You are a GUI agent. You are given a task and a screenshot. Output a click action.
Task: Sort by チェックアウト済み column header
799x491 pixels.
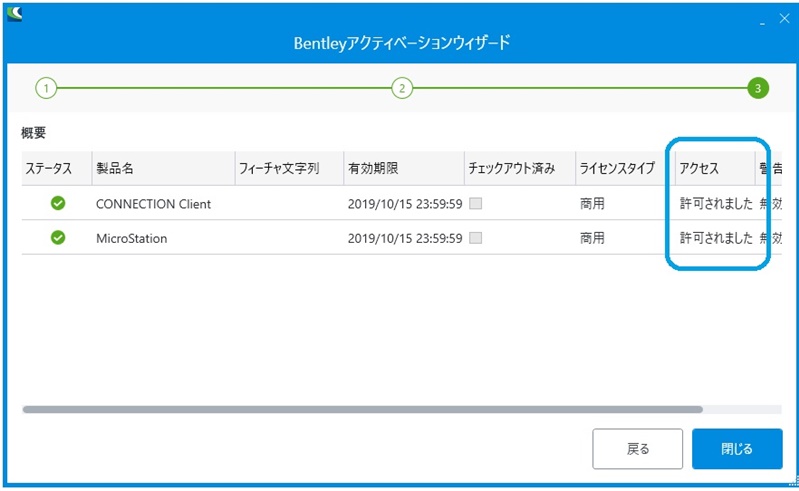tap(520, 168)
